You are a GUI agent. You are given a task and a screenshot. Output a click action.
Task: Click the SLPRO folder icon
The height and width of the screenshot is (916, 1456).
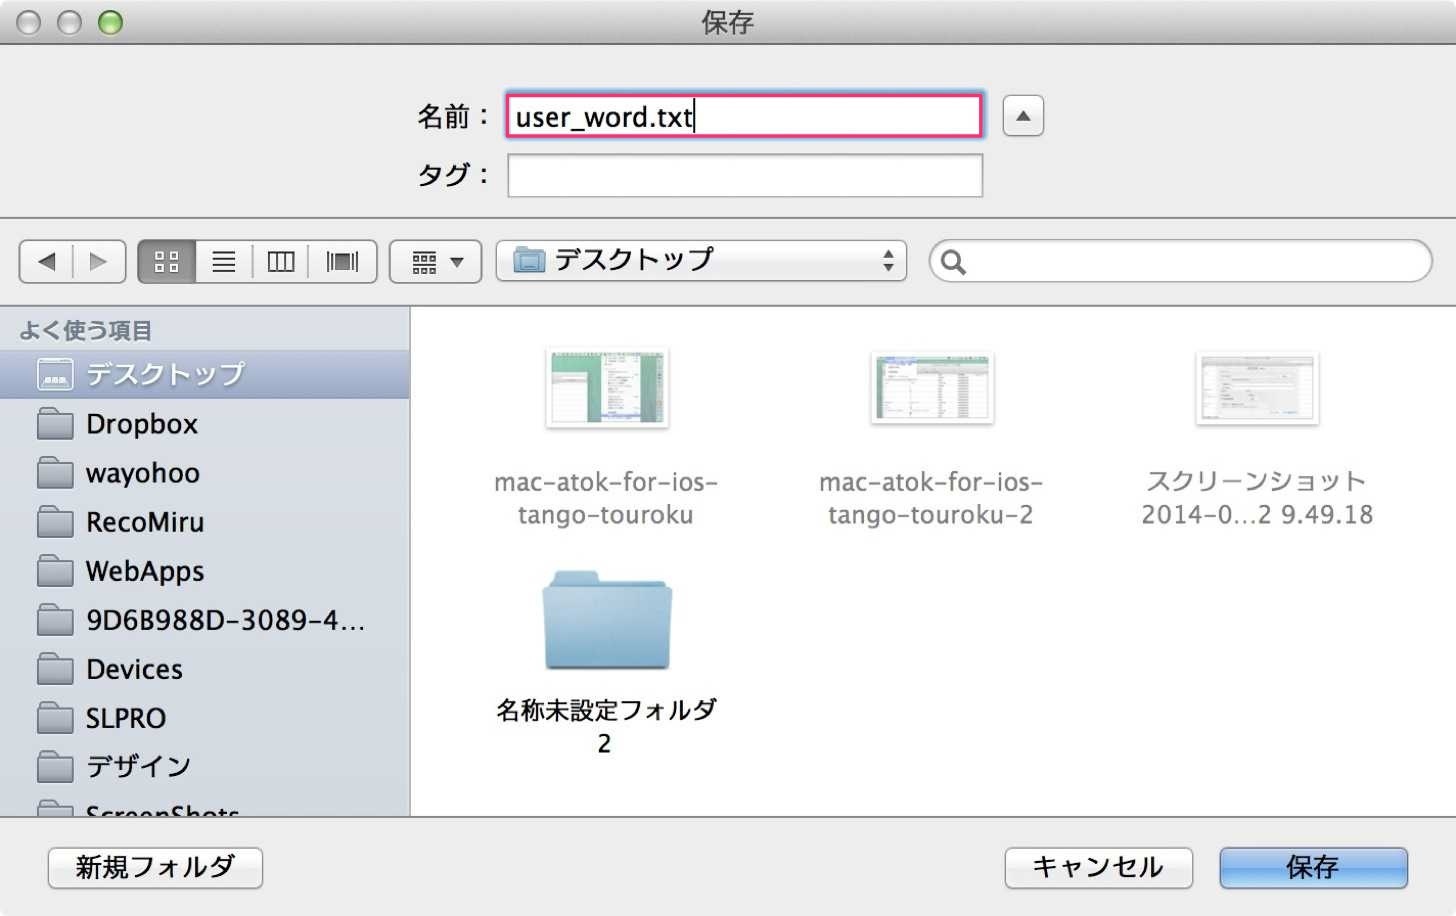(x=55, y=718)
